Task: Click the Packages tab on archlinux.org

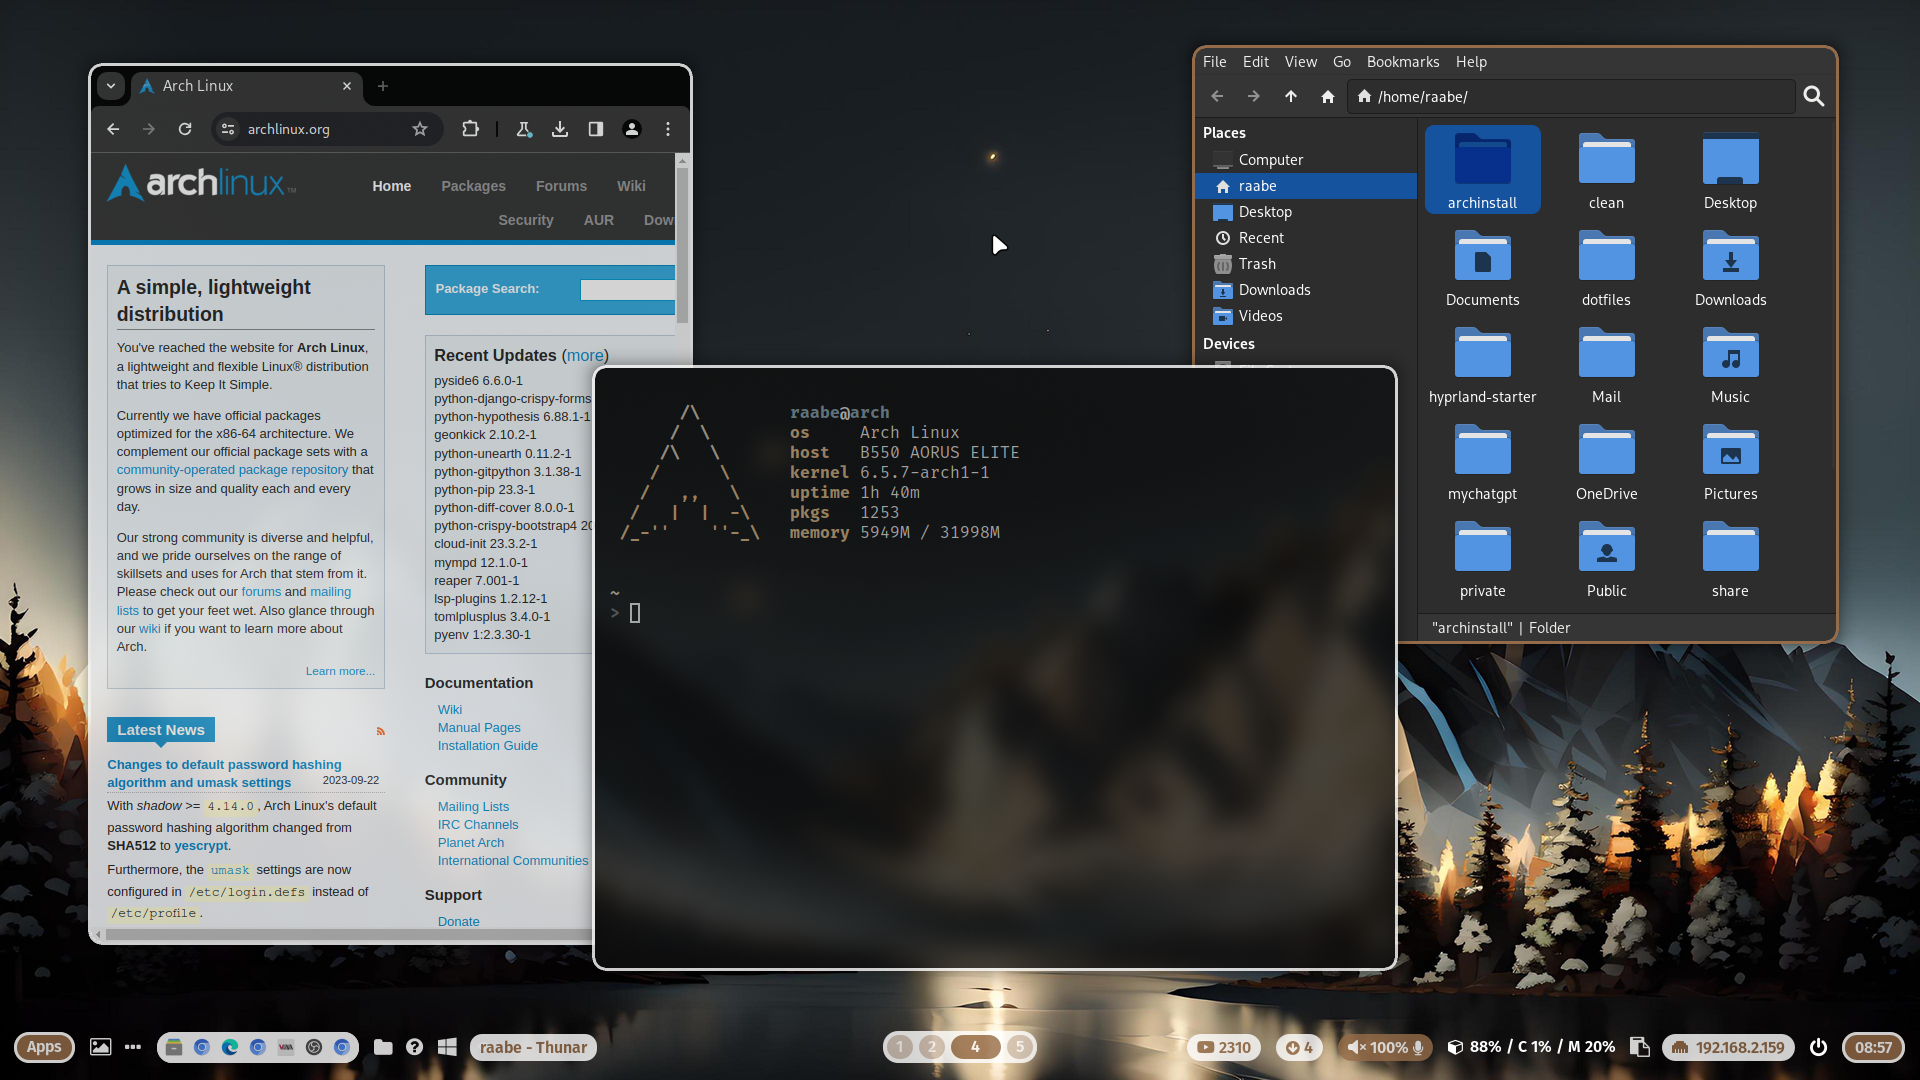Action: coord(472,185)
